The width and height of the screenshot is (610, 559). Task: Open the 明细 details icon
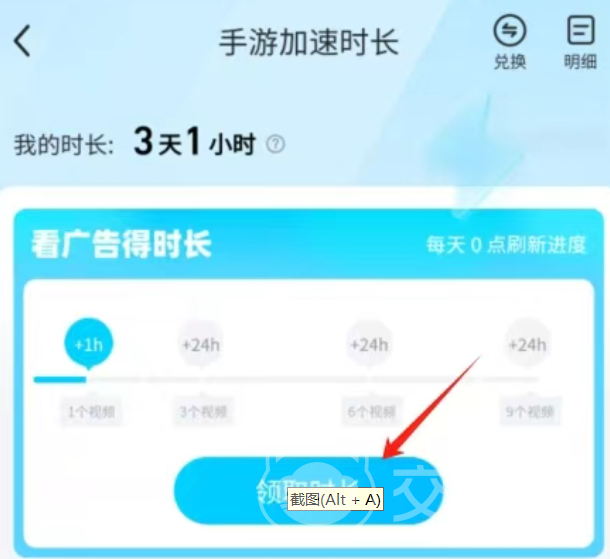(x=580, y=30)
